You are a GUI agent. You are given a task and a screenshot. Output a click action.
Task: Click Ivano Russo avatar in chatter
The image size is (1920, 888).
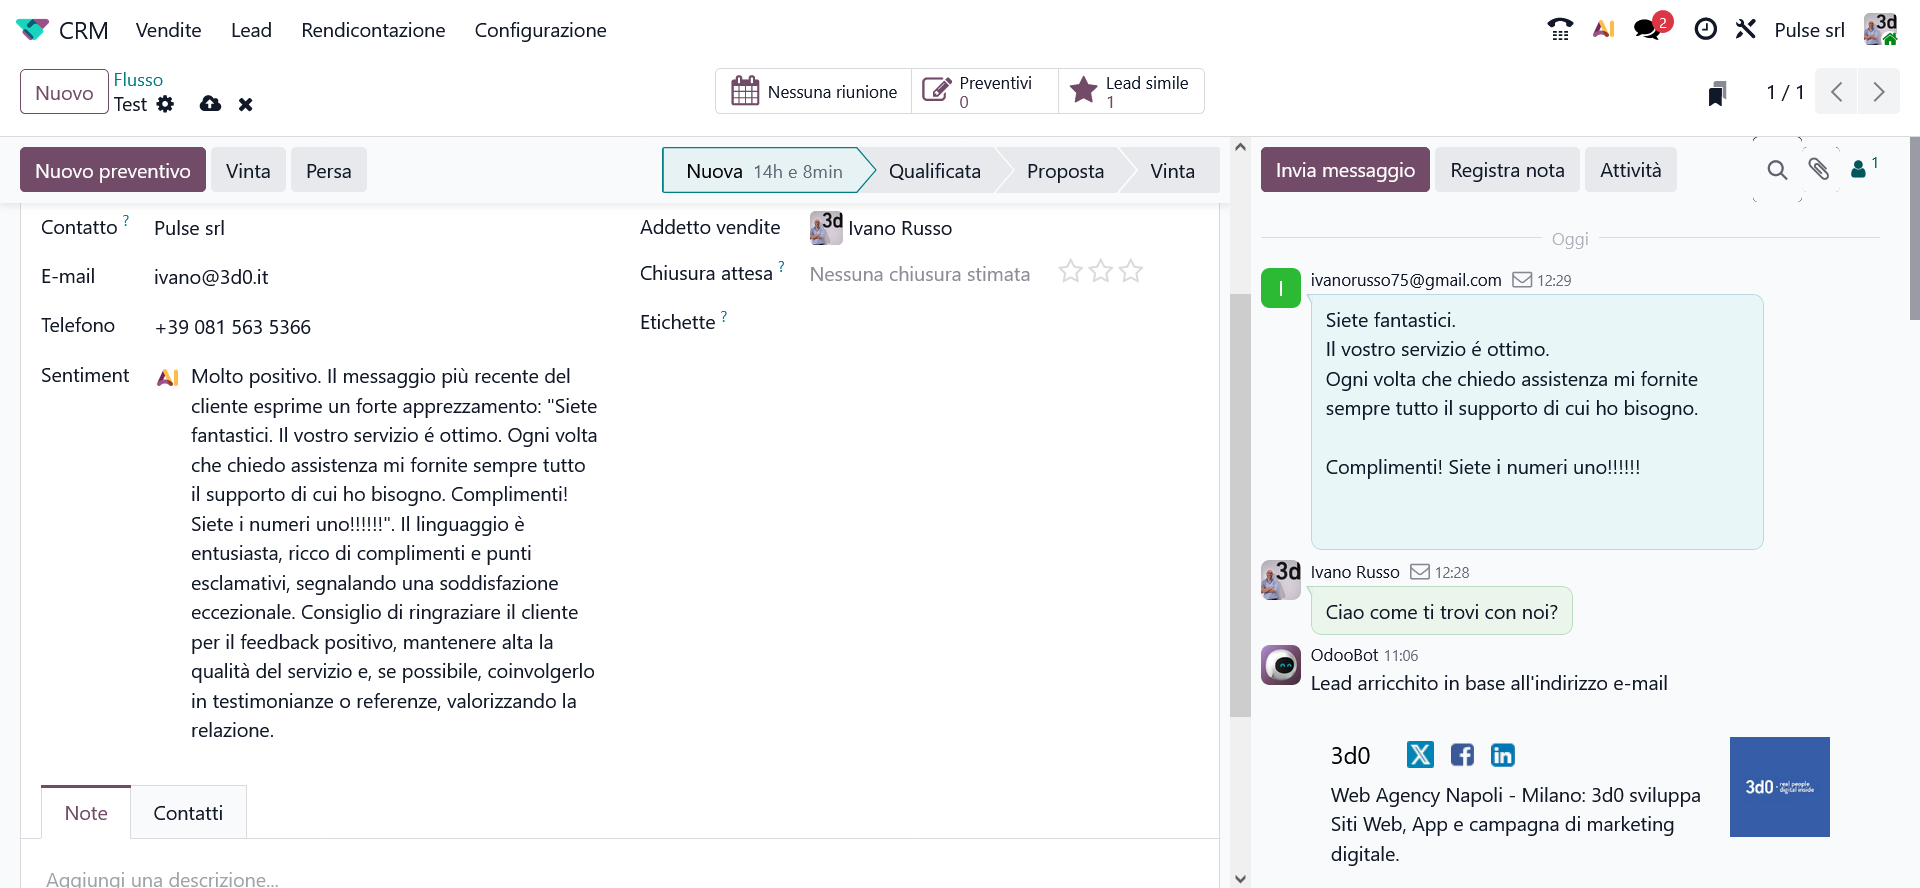click(1281, 580)
